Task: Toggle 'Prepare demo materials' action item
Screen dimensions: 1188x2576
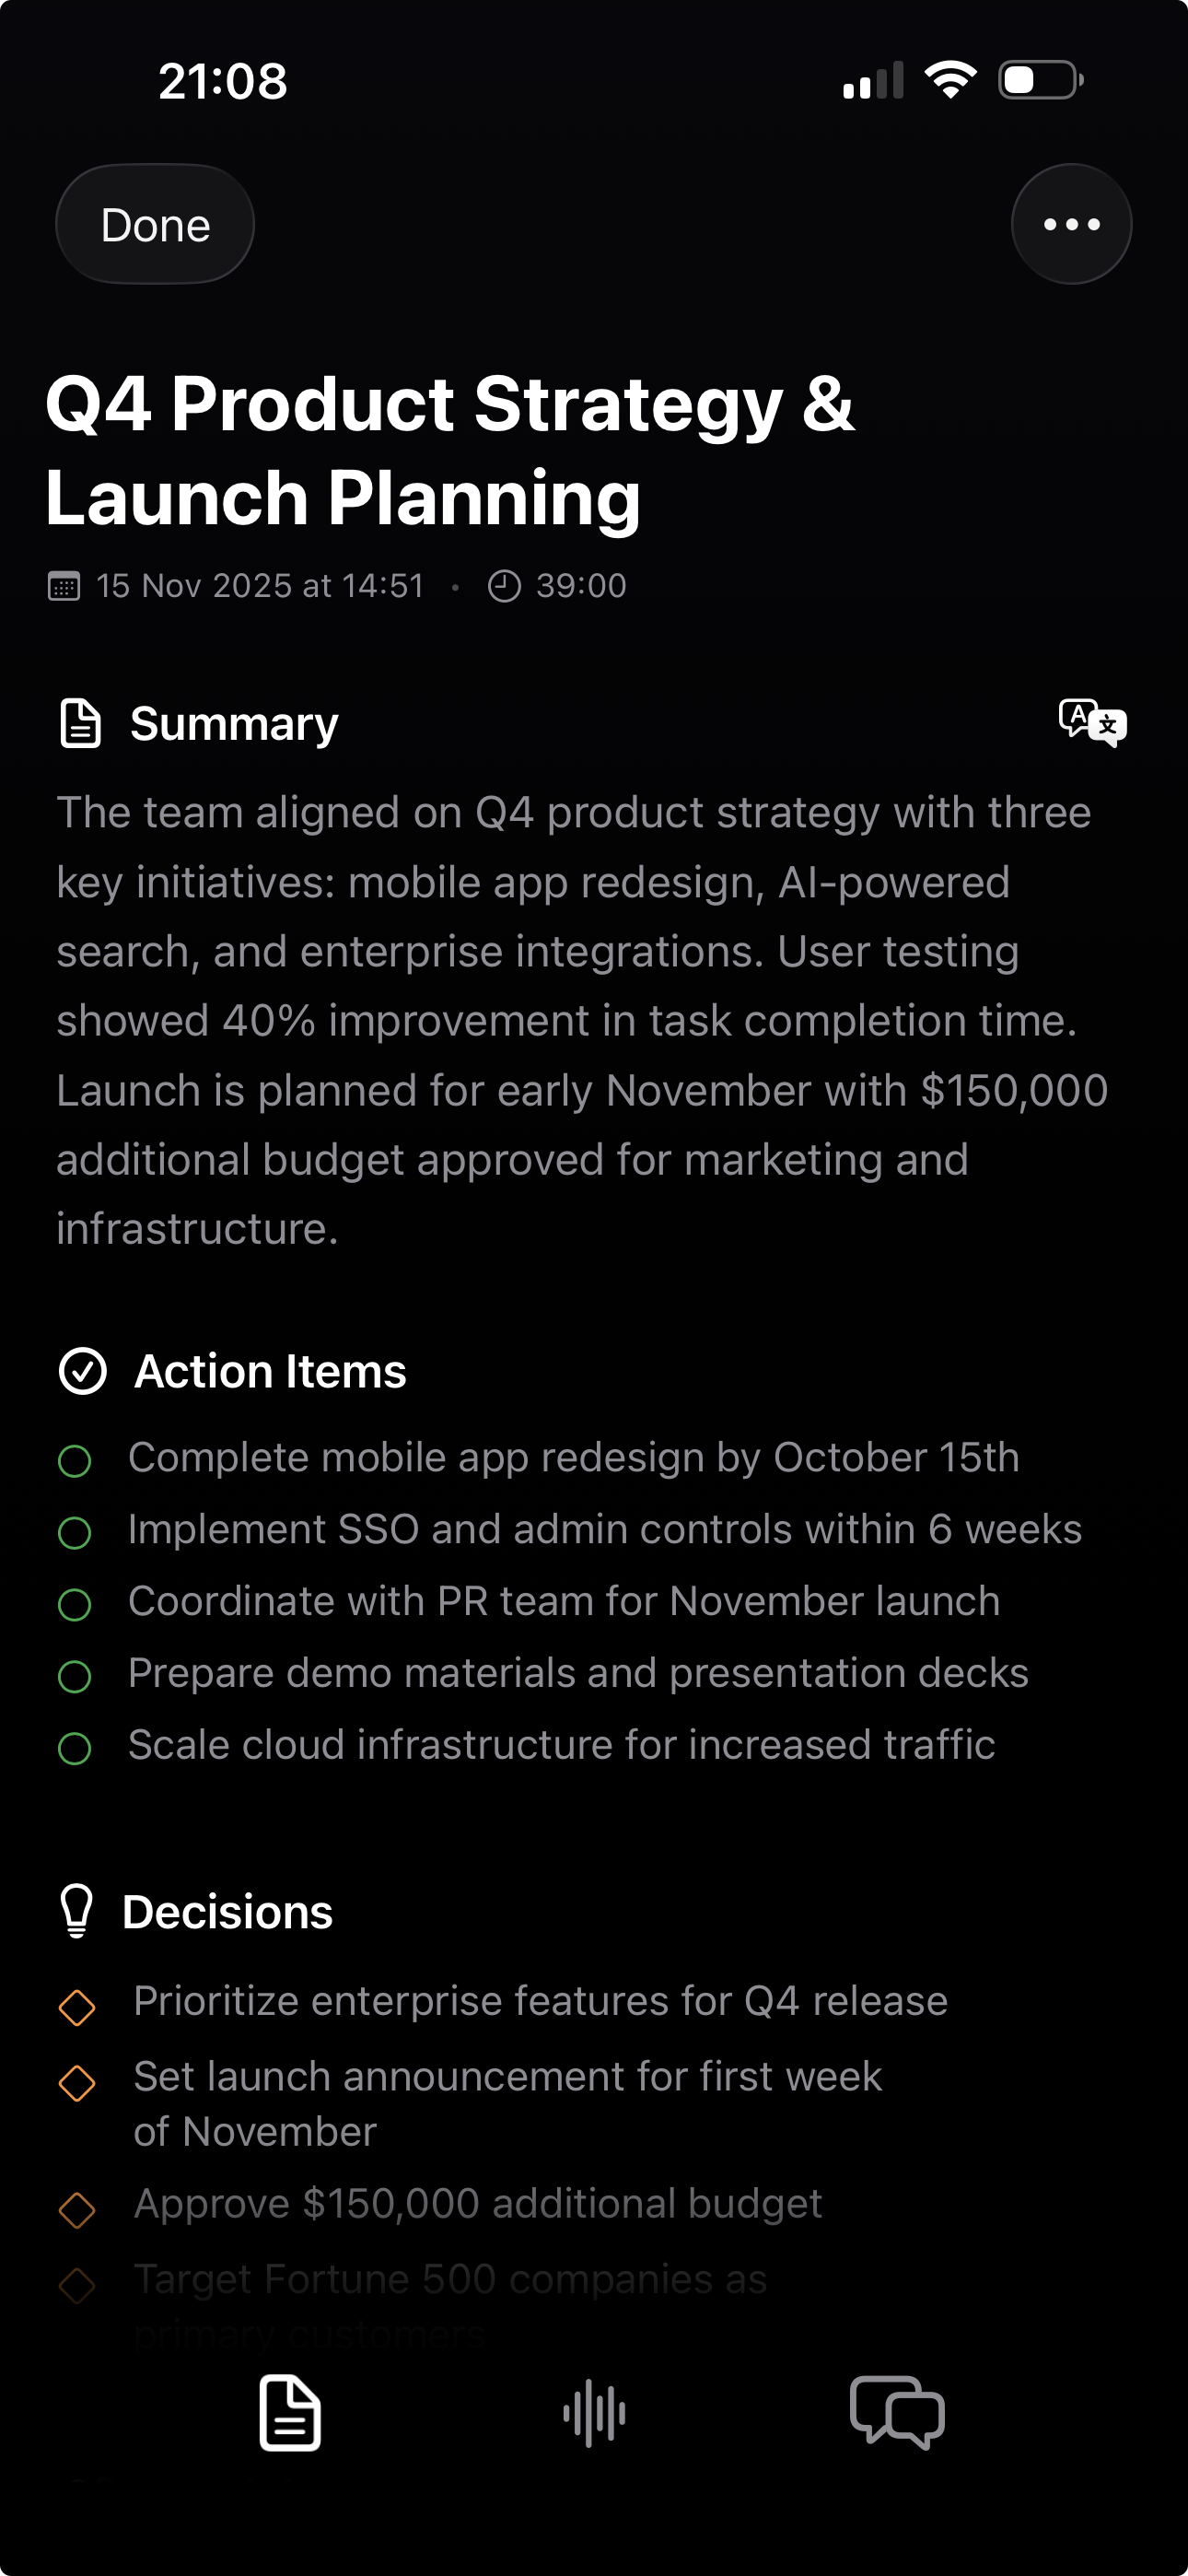Action: pos(75,1676)
